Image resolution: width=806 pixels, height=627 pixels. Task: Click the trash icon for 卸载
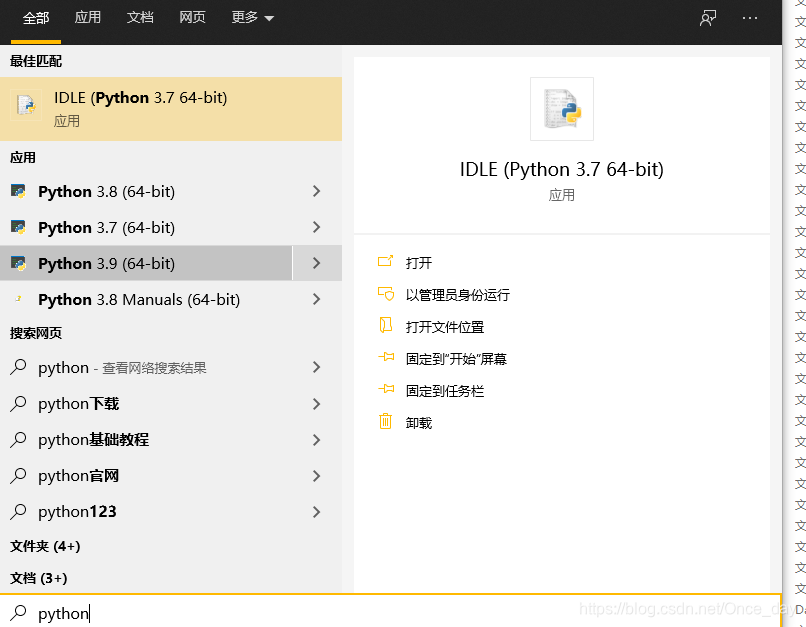386,421
